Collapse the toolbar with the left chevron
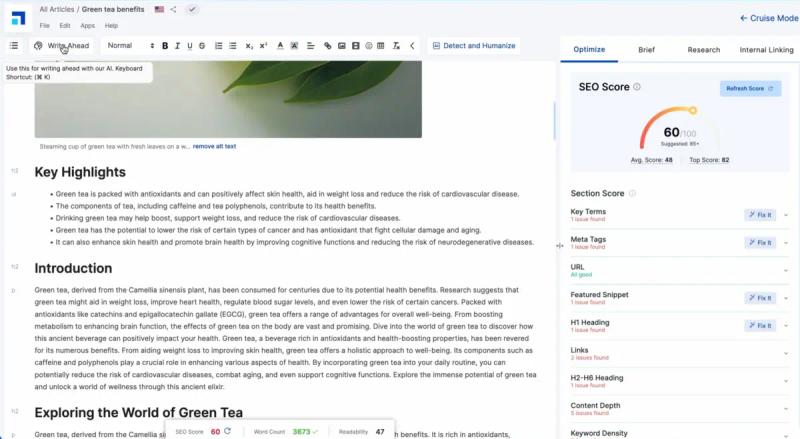 point(412,45)
